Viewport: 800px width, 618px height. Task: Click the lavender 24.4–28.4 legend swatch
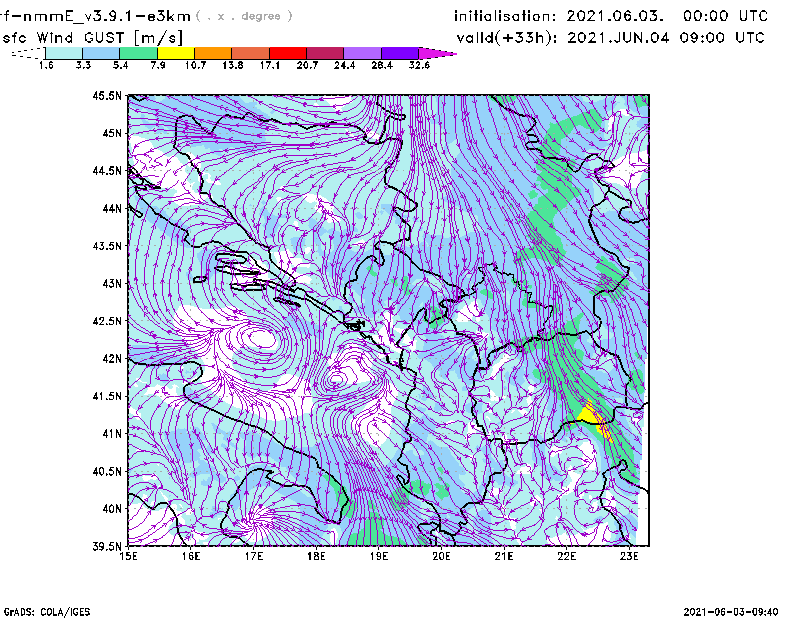click(363, 53)
